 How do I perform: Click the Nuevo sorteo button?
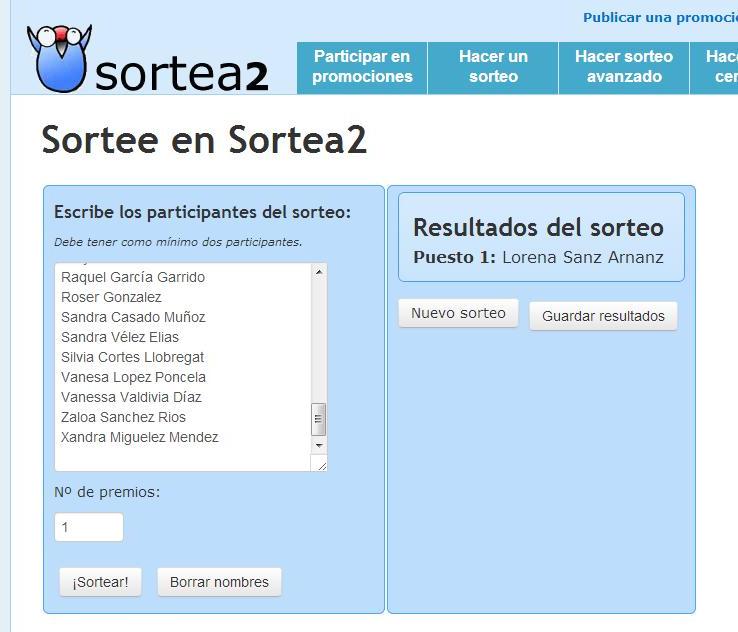(458, 313)
